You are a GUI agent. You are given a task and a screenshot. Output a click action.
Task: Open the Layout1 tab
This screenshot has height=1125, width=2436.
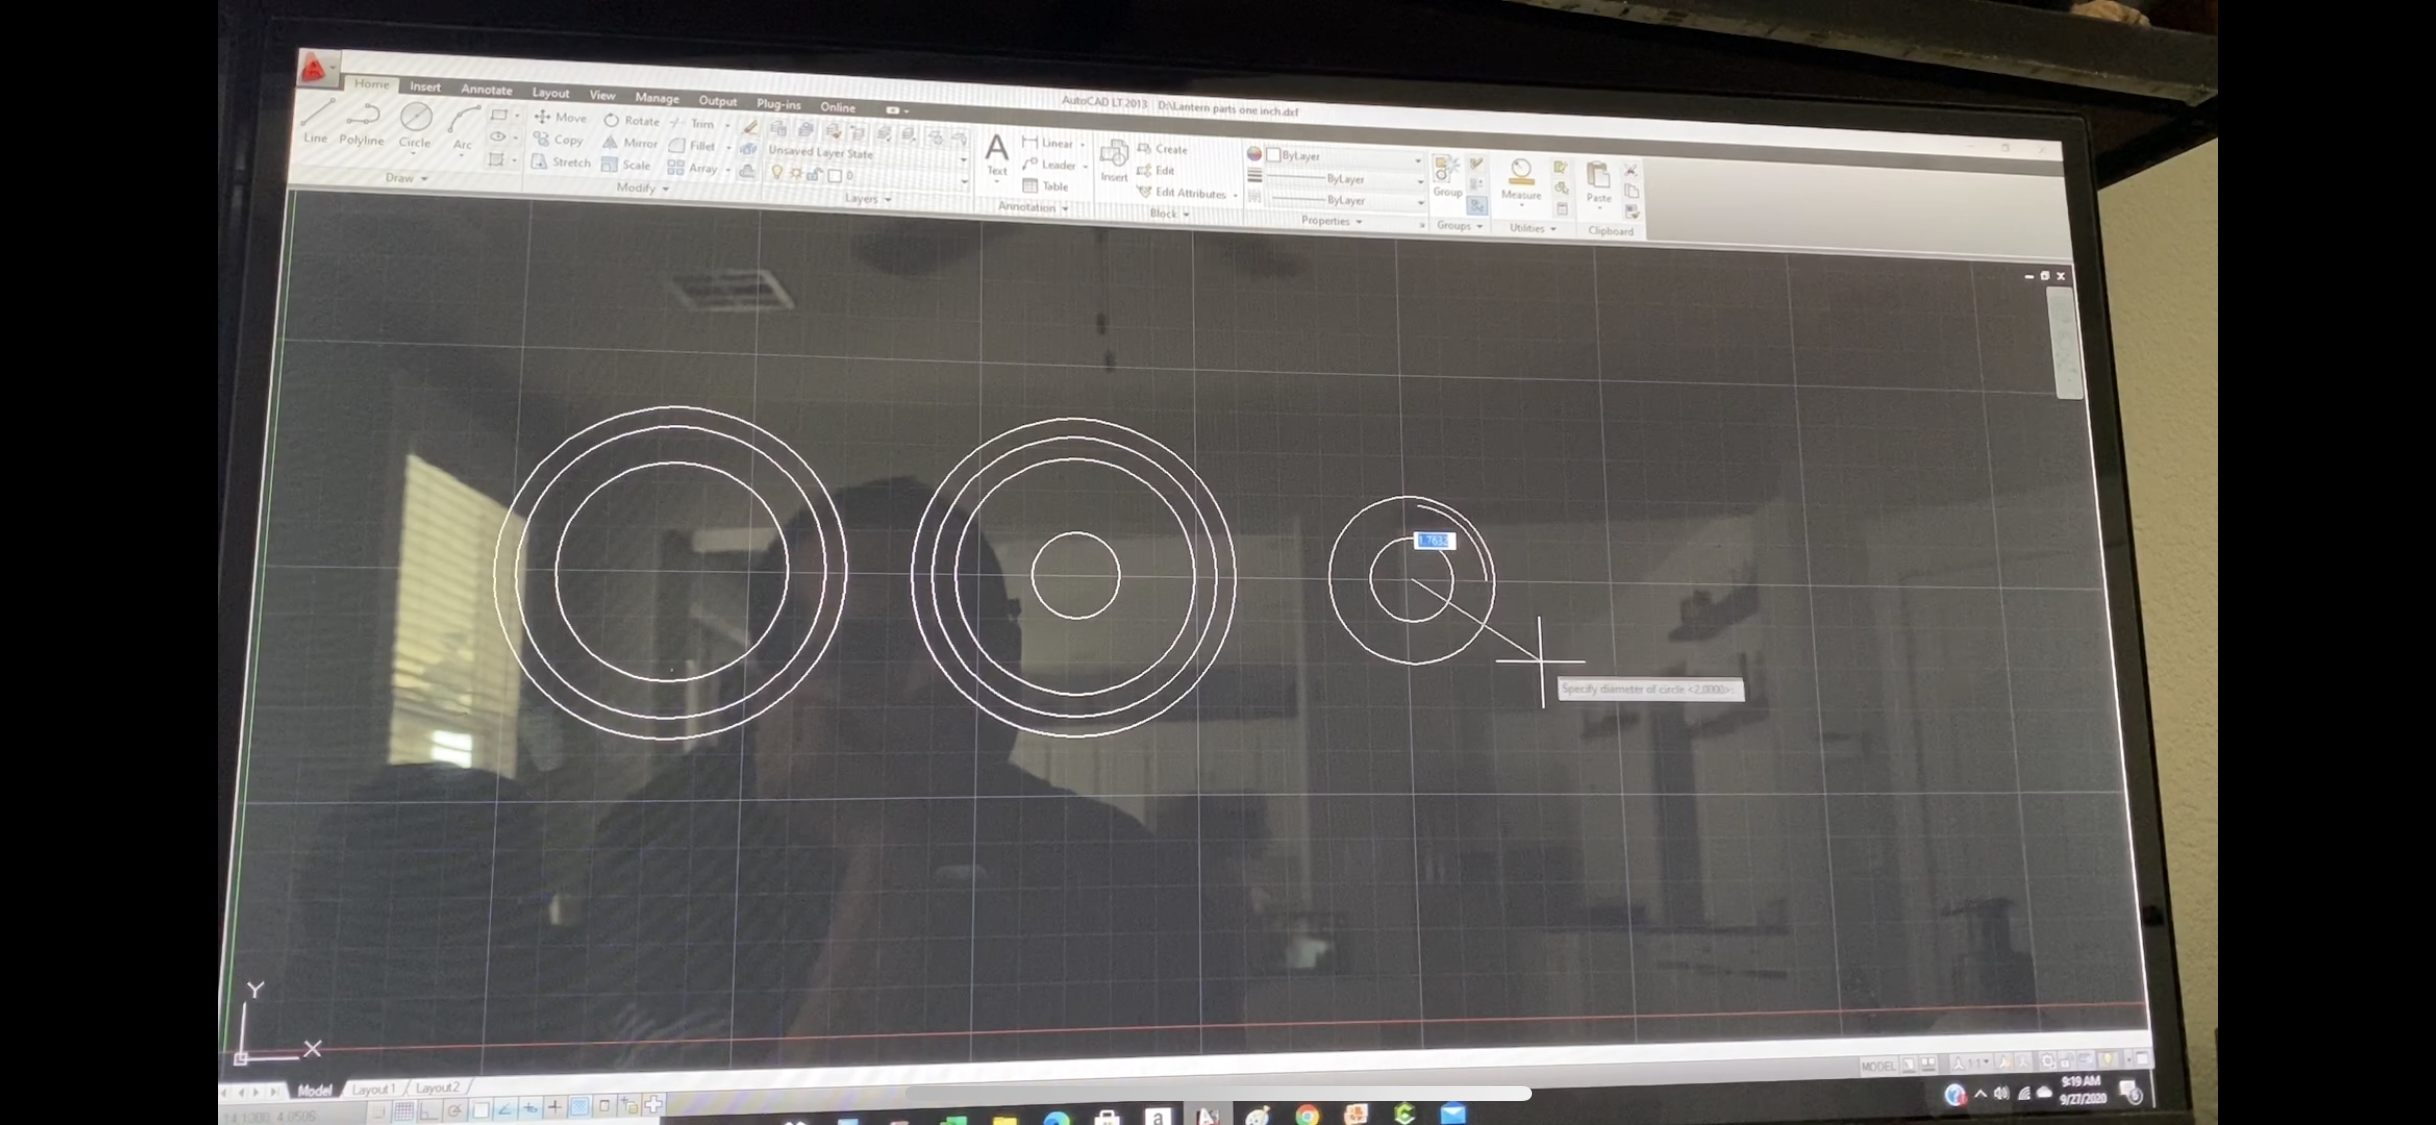coord(374,1089)
